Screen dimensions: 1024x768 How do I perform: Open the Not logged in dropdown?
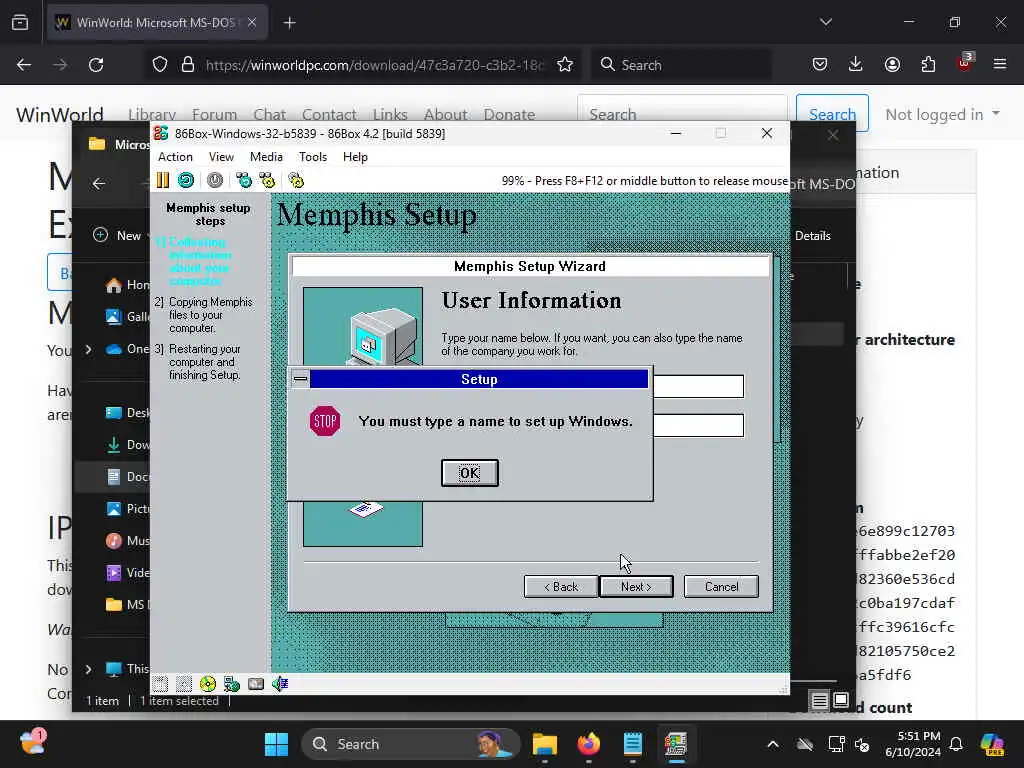coord(942,114)
